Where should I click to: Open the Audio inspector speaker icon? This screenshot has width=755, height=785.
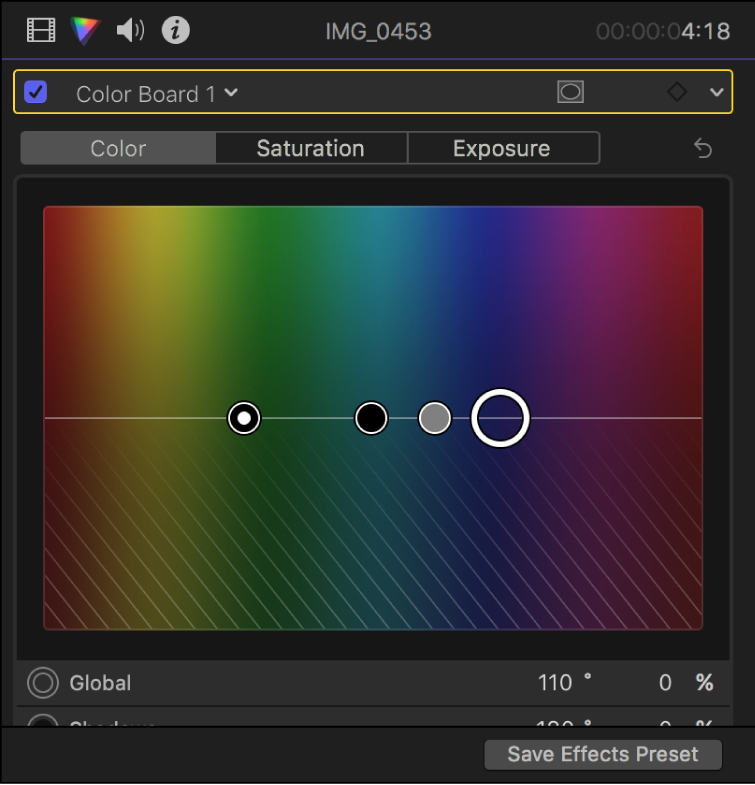click(130, 31)
